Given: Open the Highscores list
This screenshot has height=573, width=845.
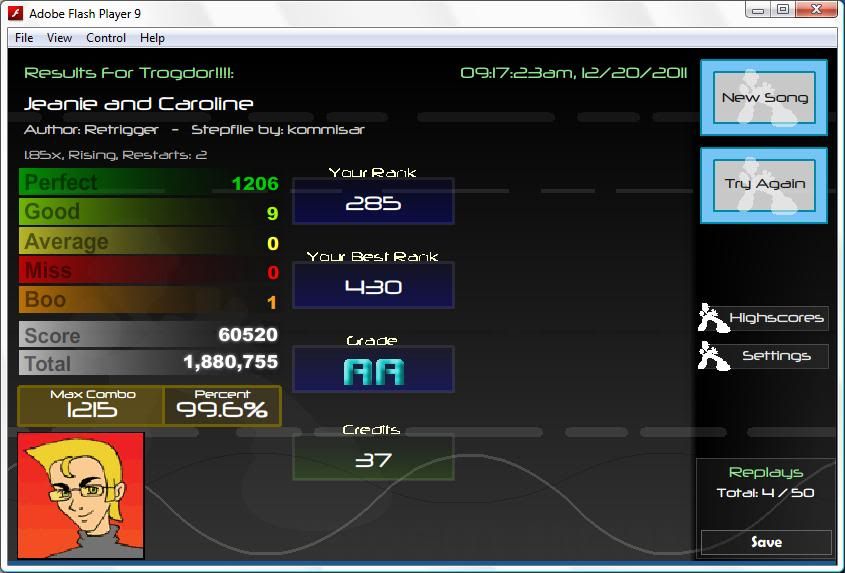Looking at the screenshot, I should point(776,318).
